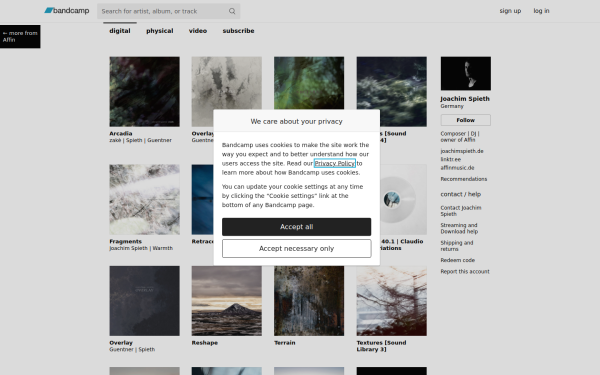Click 'Joachim Spieth | Warmth' artist text
600x375 pixels.
(141, 248)
